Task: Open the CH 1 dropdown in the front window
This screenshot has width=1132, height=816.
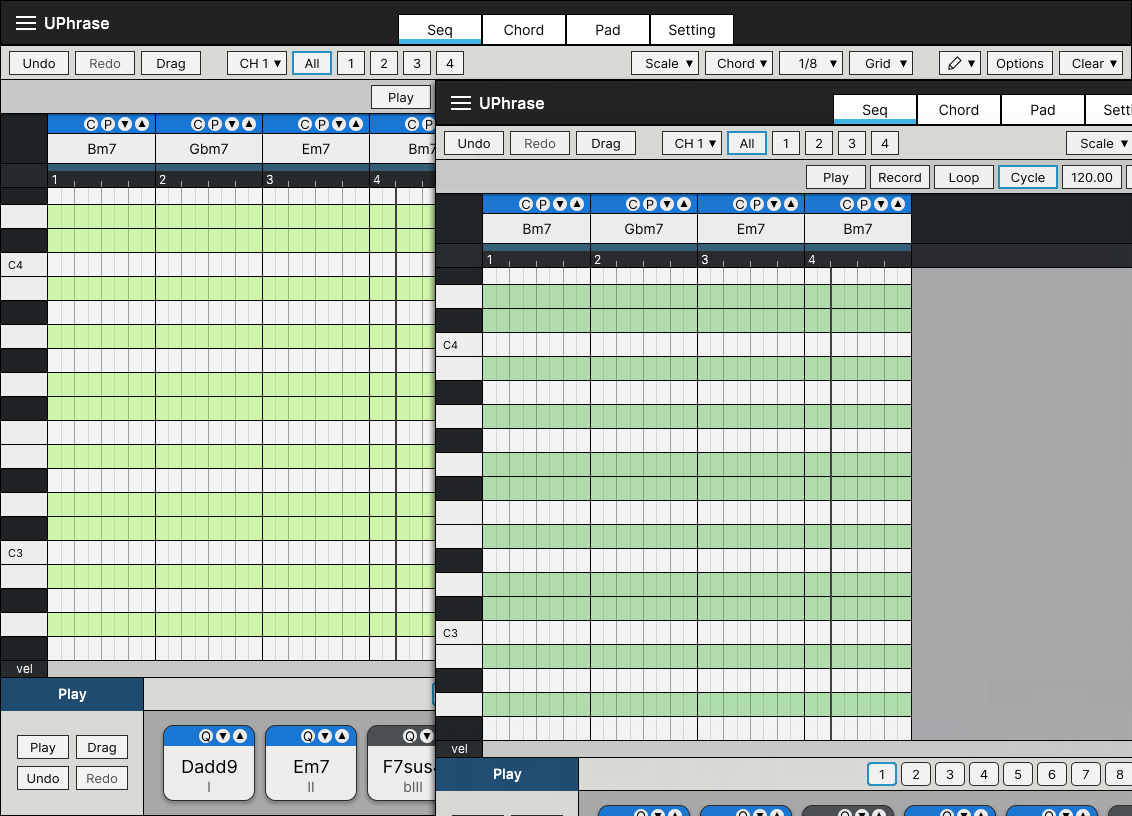Action: coord(692,144)
